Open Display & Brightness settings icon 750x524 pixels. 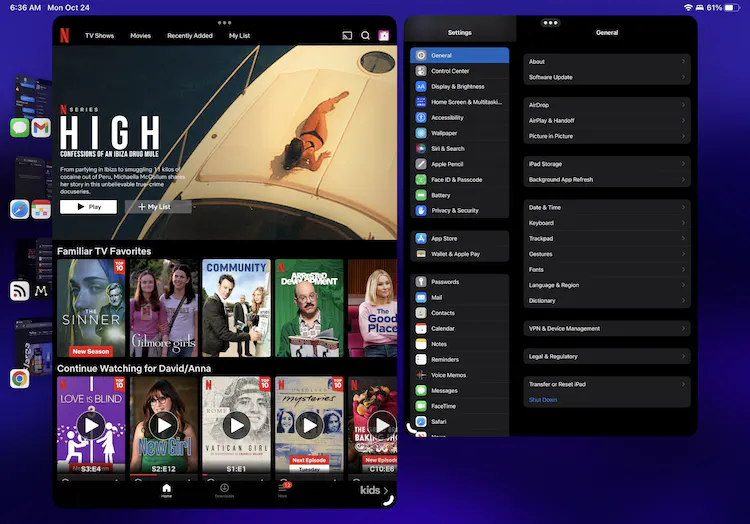[x=421, y=87]
